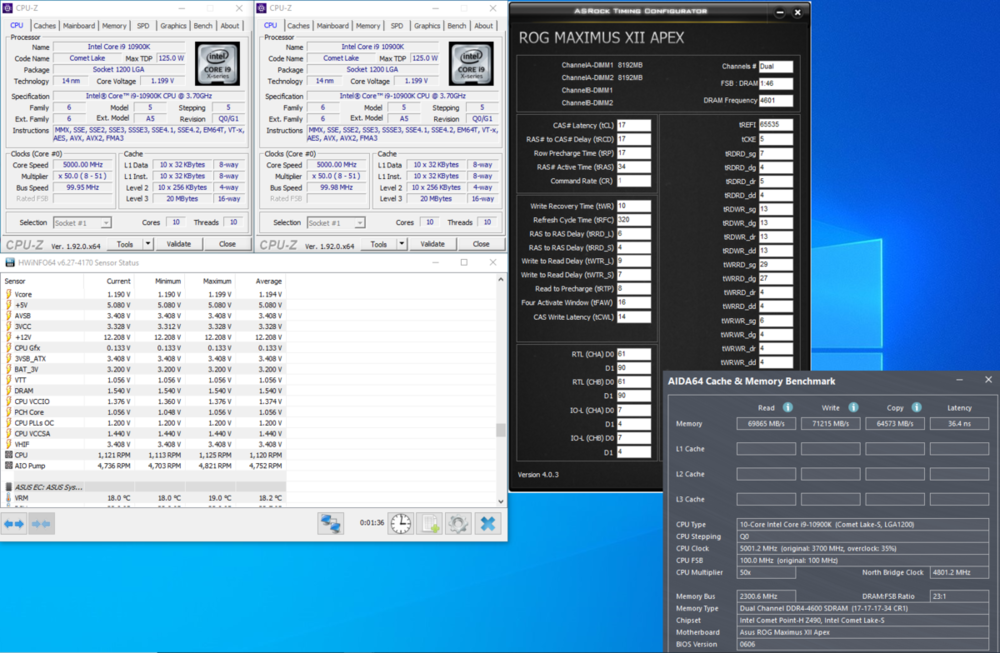Click AIDA64 North Bridge Clock value
The width and height of the screenshot is (1000, 653).
pyautogui.click(x=959, y=573)
